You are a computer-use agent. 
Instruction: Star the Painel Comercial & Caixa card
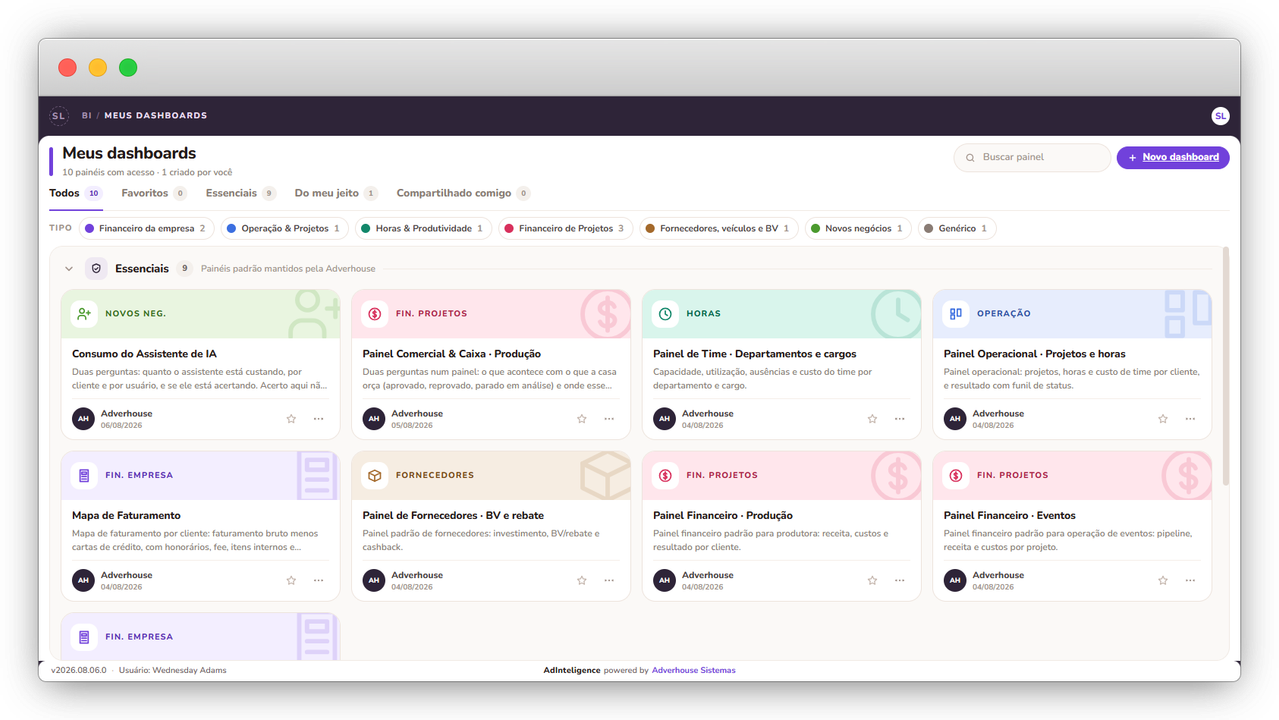coord(582,419)
